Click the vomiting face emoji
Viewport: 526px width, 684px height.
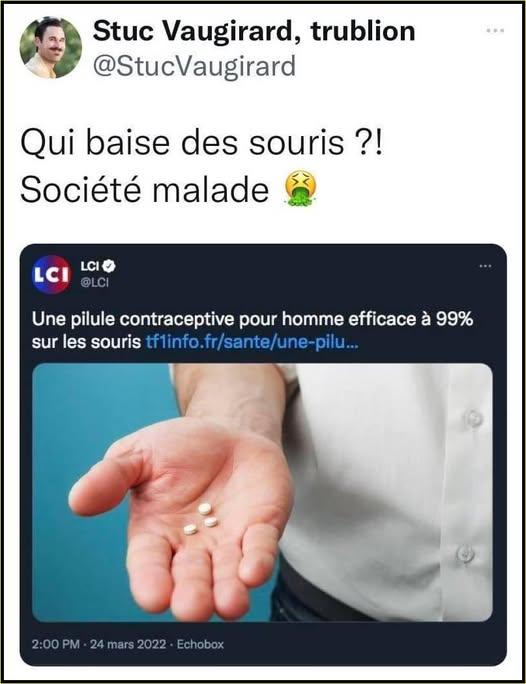(x=300, y=188)
